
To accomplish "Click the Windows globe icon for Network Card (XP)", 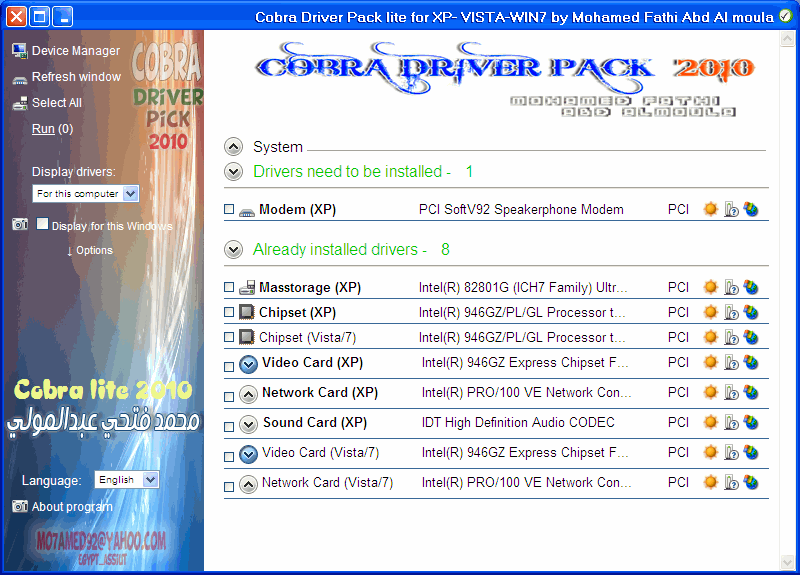I will point(751,393).
